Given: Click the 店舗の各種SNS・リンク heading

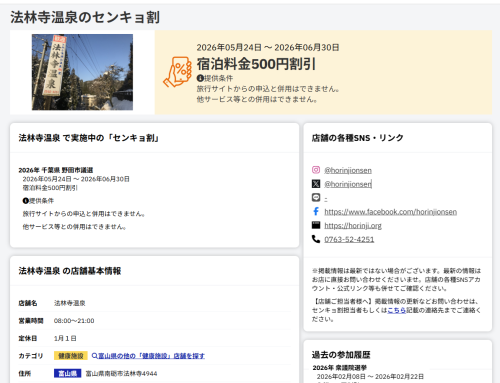Looking at the screenshot, I should tap(358, 138).
